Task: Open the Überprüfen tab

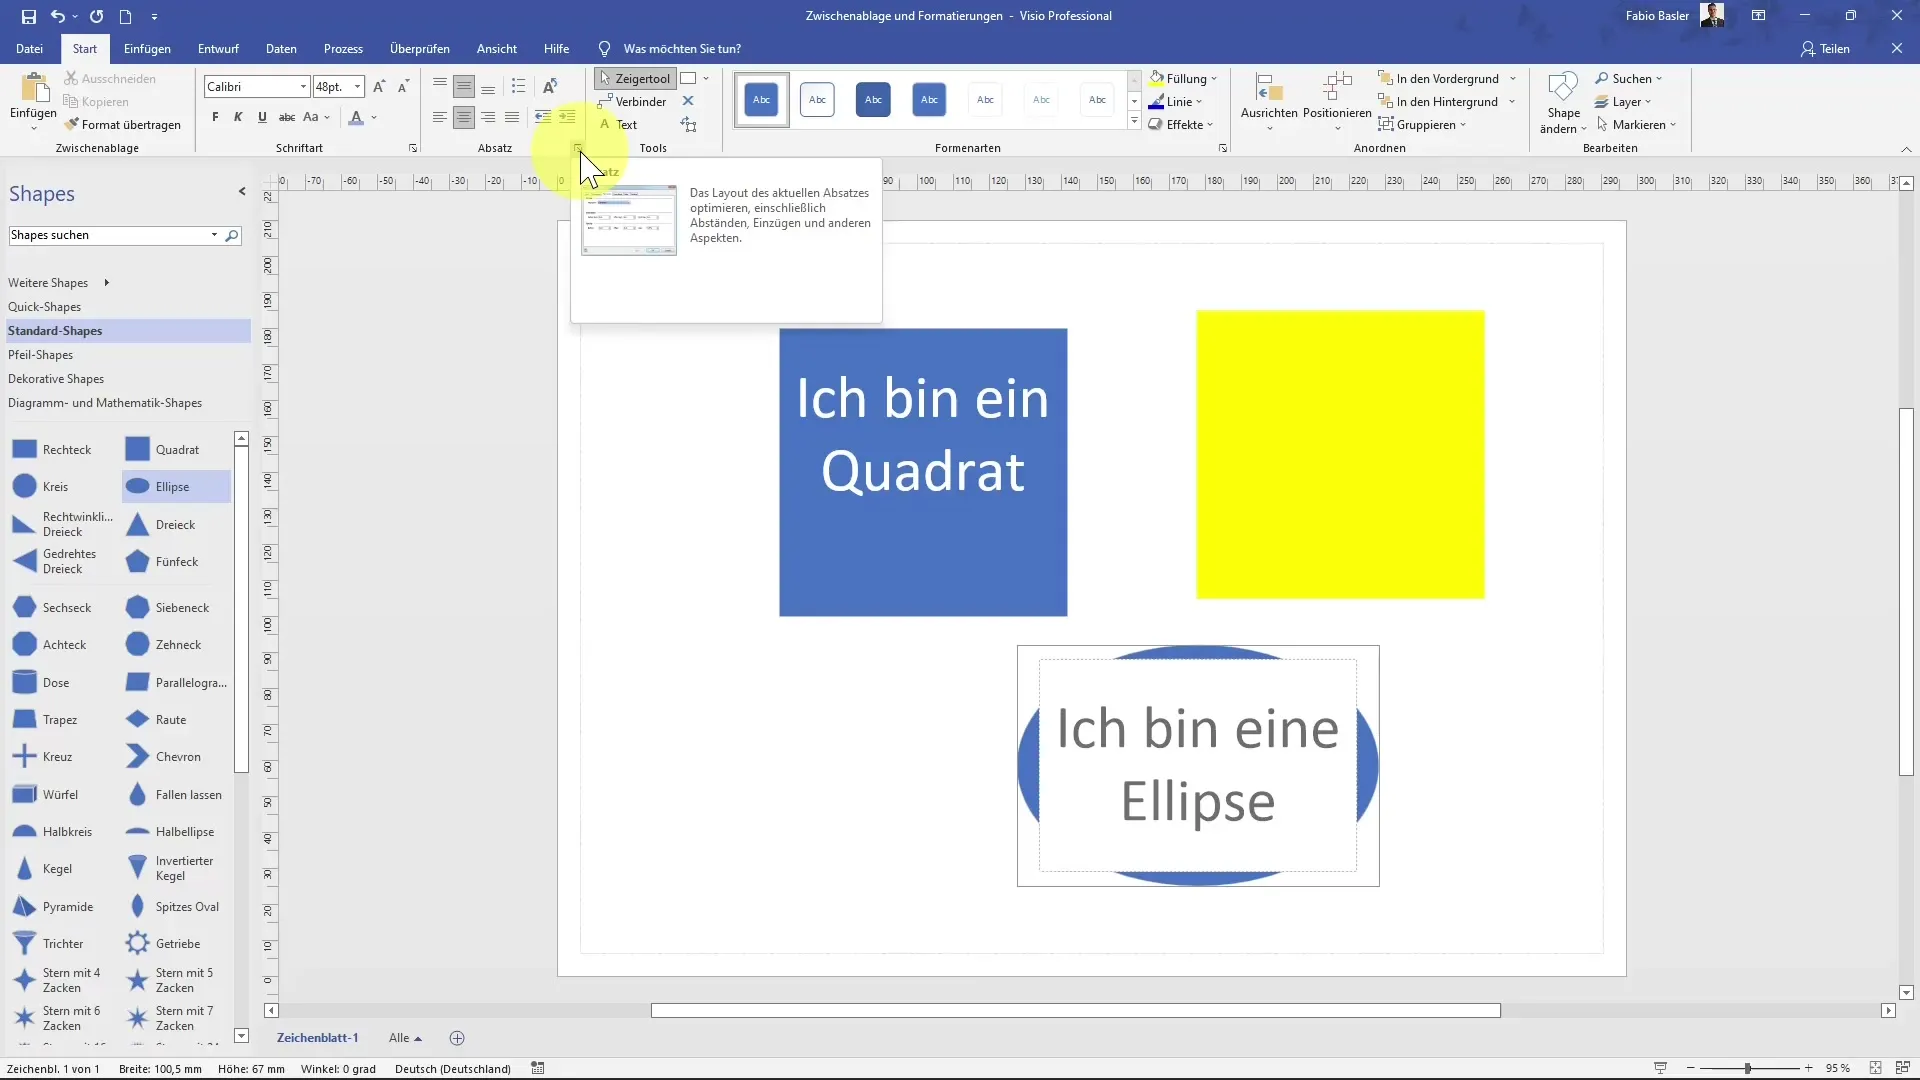Action: pyautogui.click(x=419, y=48)
